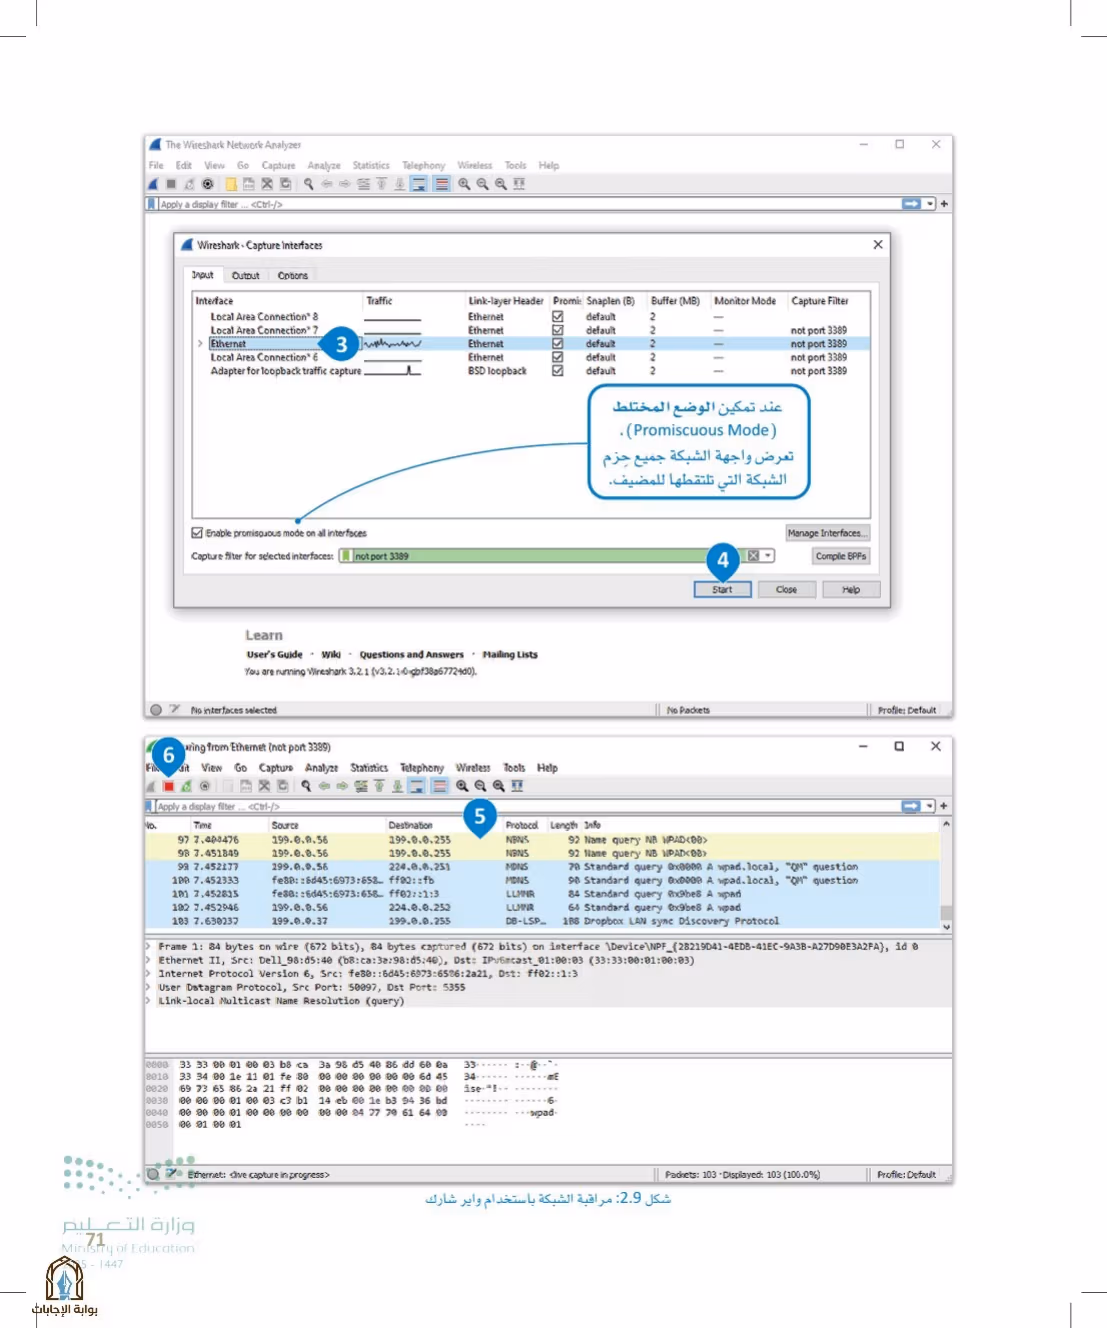Click the expert info circle in Network Analyzer status bar
This screenshot has height=1328, width=1107.
coord(155,710)
